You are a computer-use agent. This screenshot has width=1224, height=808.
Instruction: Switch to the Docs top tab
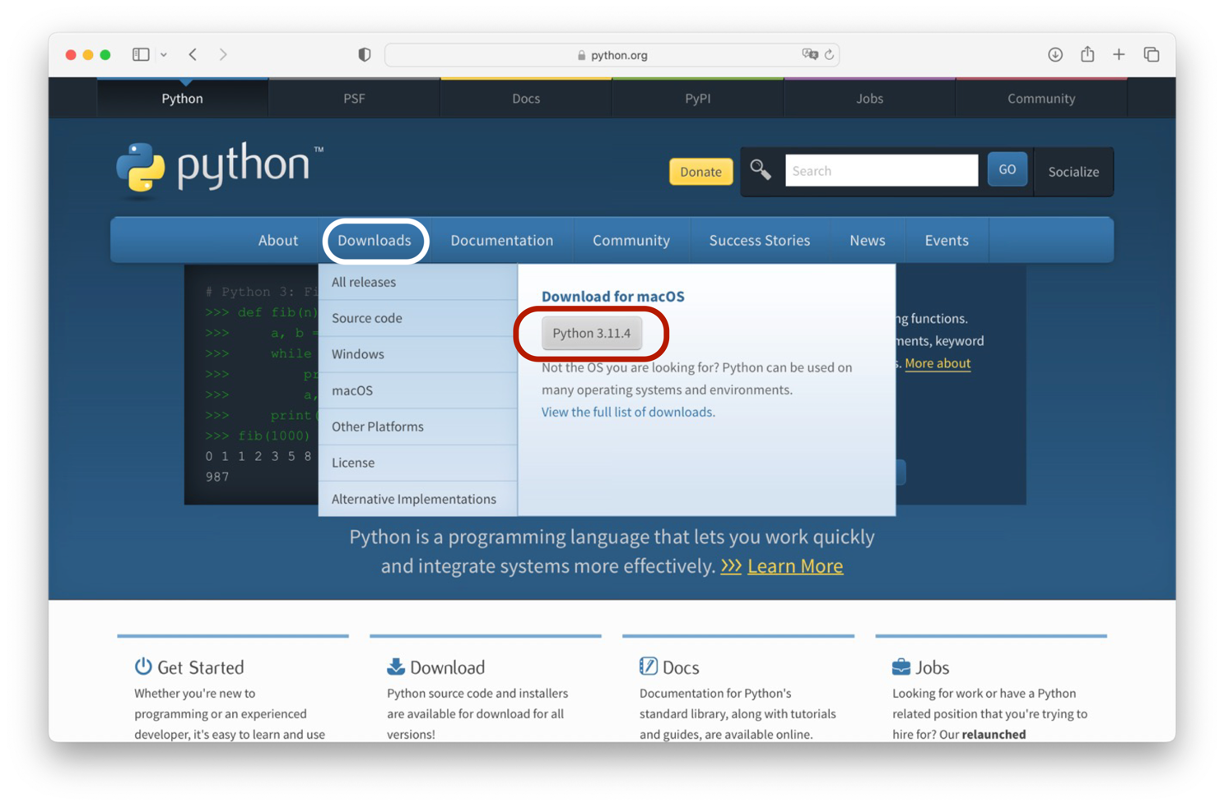click(x=526, y=98)
